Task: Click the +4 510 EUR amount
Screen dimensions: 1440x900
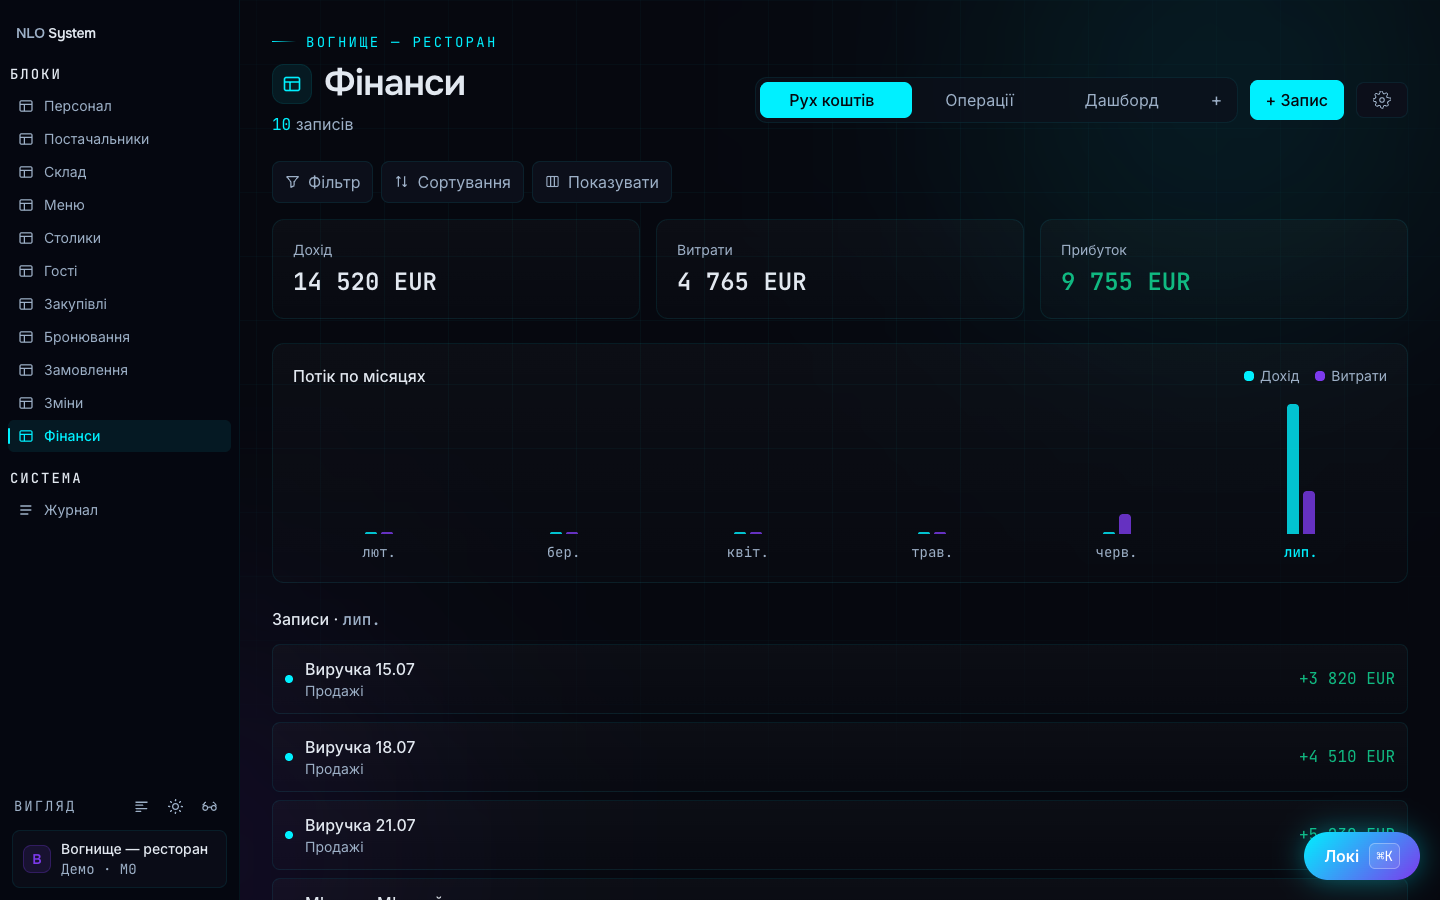Action: pyautogui.click(x=1347, y=757)
